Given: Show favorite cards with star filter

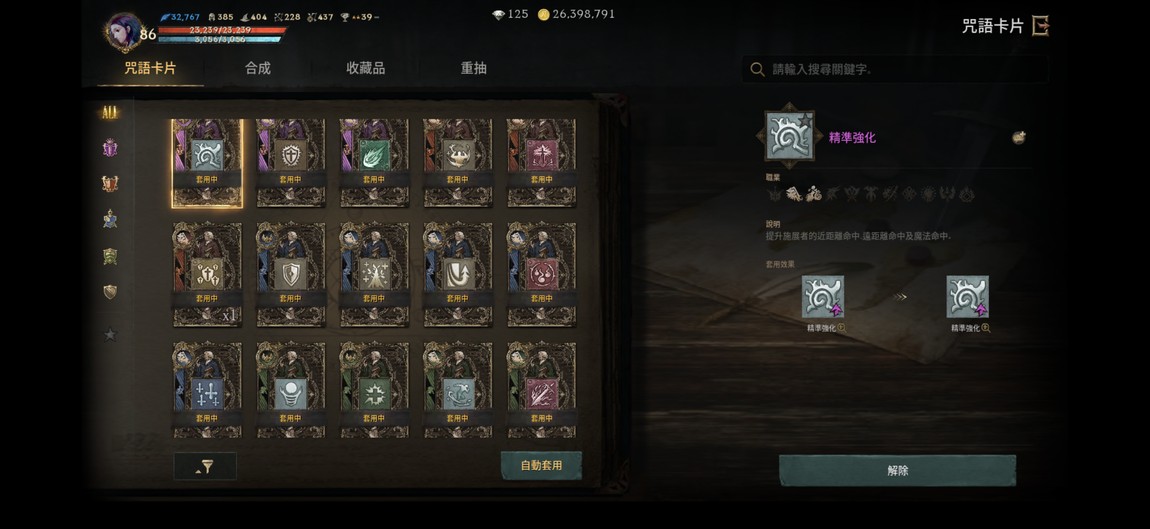Looking at the screenshot, I should click(x=110, y=335).
